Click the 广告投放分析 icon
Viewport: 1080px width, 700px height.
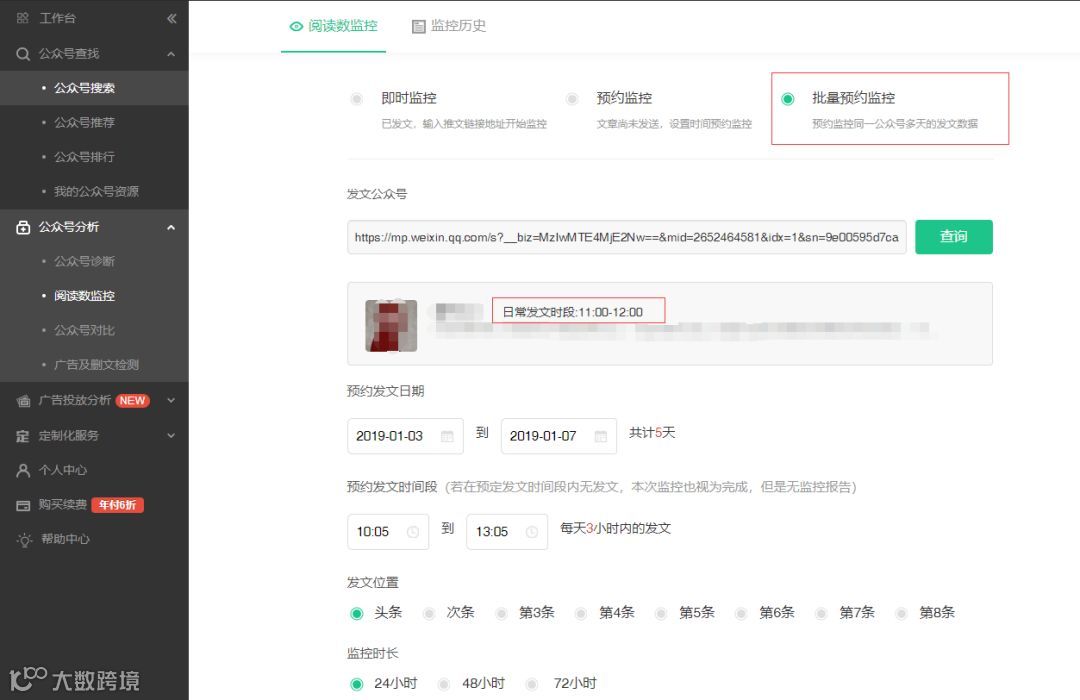23,400
